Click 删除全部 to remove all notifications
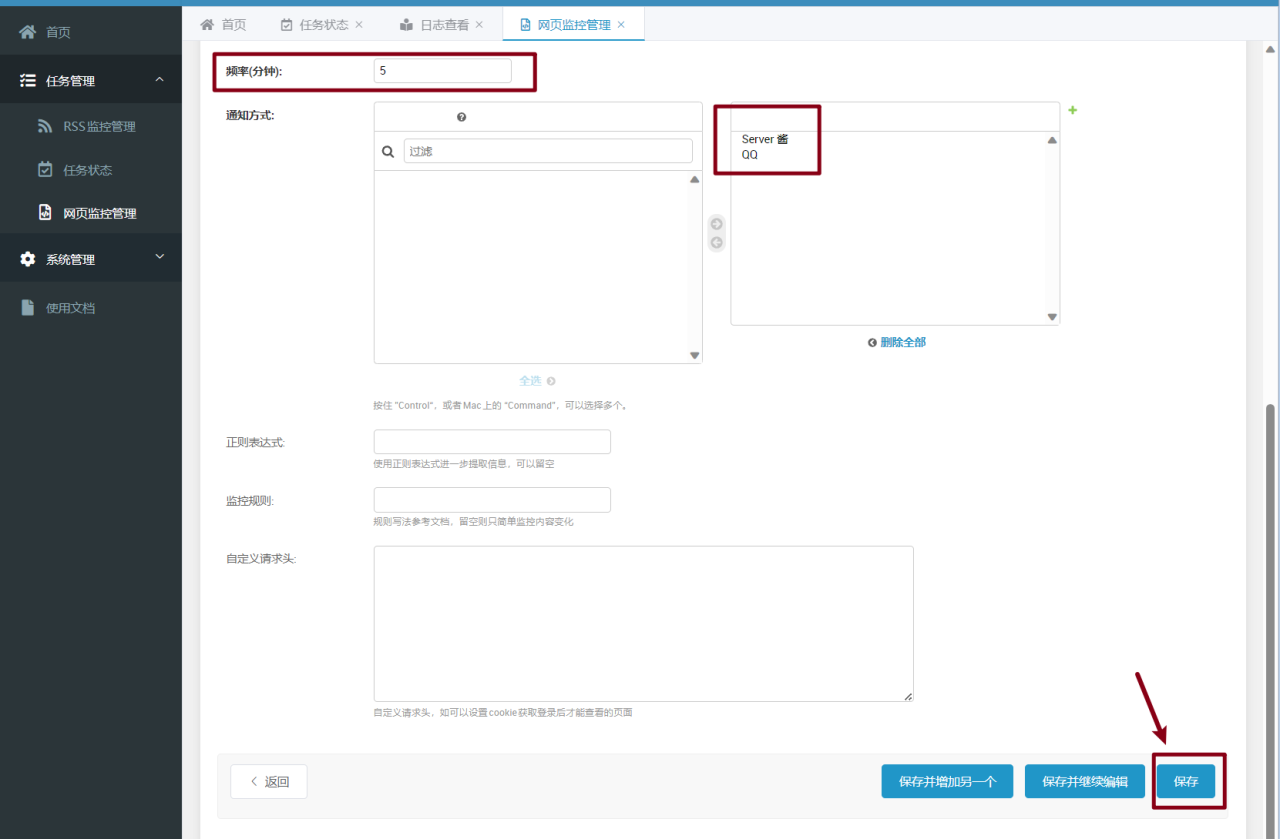The width and height of the screenshot is (1280, 839). 902,341
